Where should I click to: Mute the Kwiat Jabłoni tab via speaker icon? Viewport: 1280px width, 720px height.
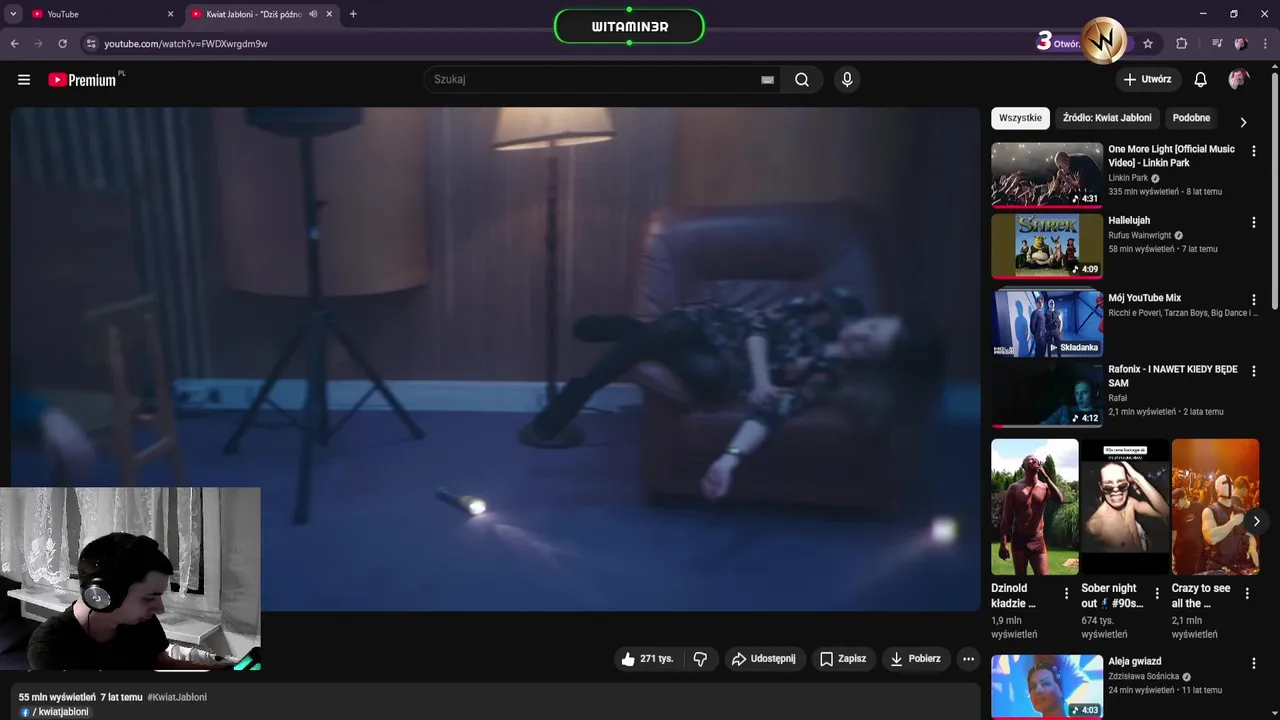point(313,14)
